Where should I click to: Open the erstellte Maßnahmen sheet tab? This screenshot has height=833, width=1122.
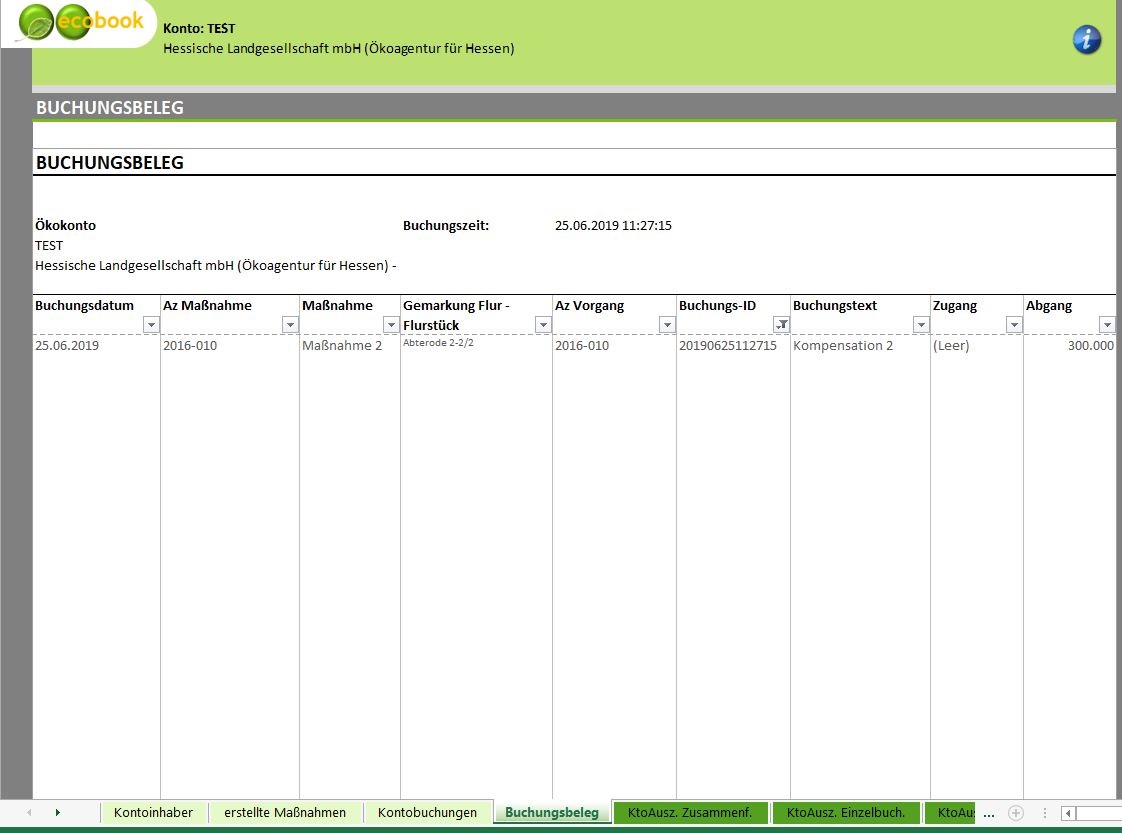(x=285, y=813)
